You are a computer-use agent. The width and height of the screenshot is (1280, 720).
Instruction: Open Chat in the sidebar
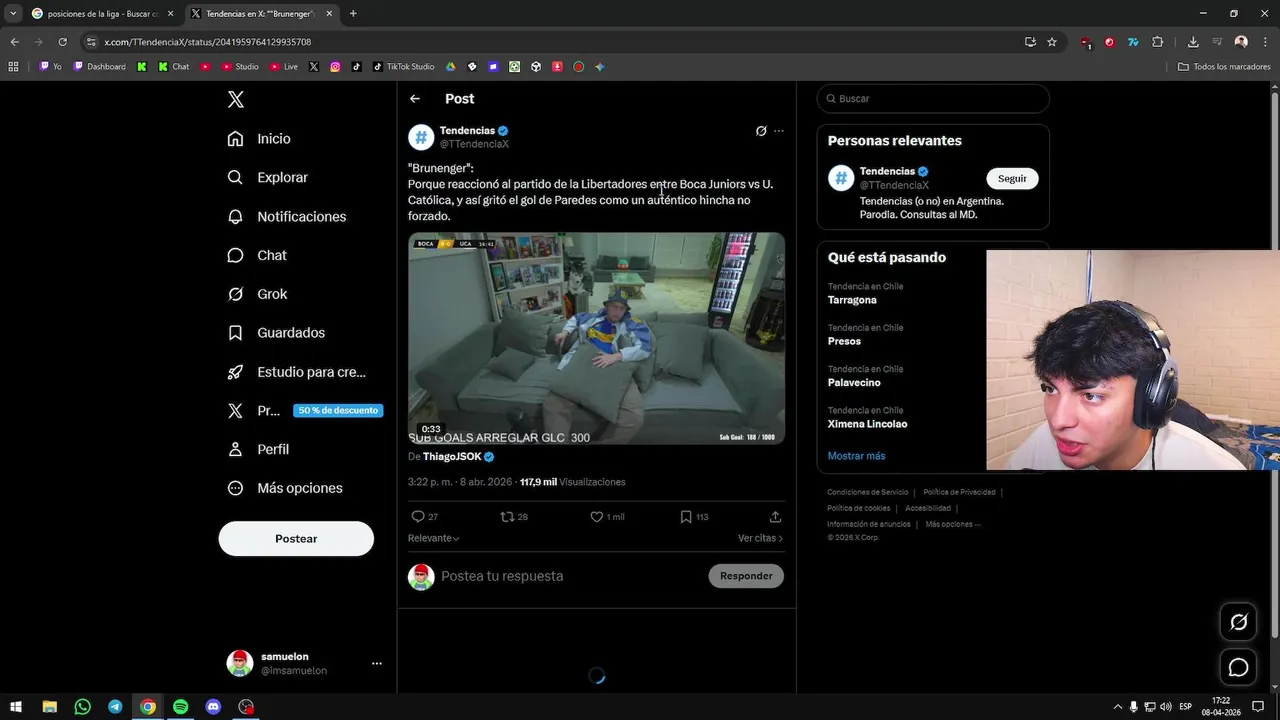(257, 255)
